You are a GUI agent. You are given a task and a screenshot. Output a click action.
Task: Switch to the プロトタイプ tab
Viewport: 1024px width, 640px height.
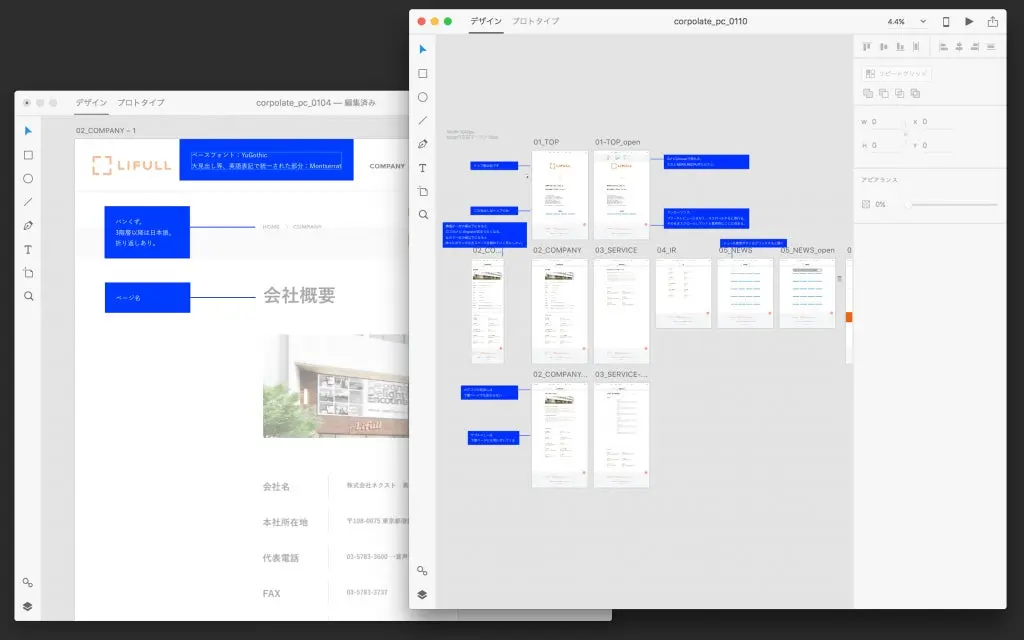click(x=534, y=20)
